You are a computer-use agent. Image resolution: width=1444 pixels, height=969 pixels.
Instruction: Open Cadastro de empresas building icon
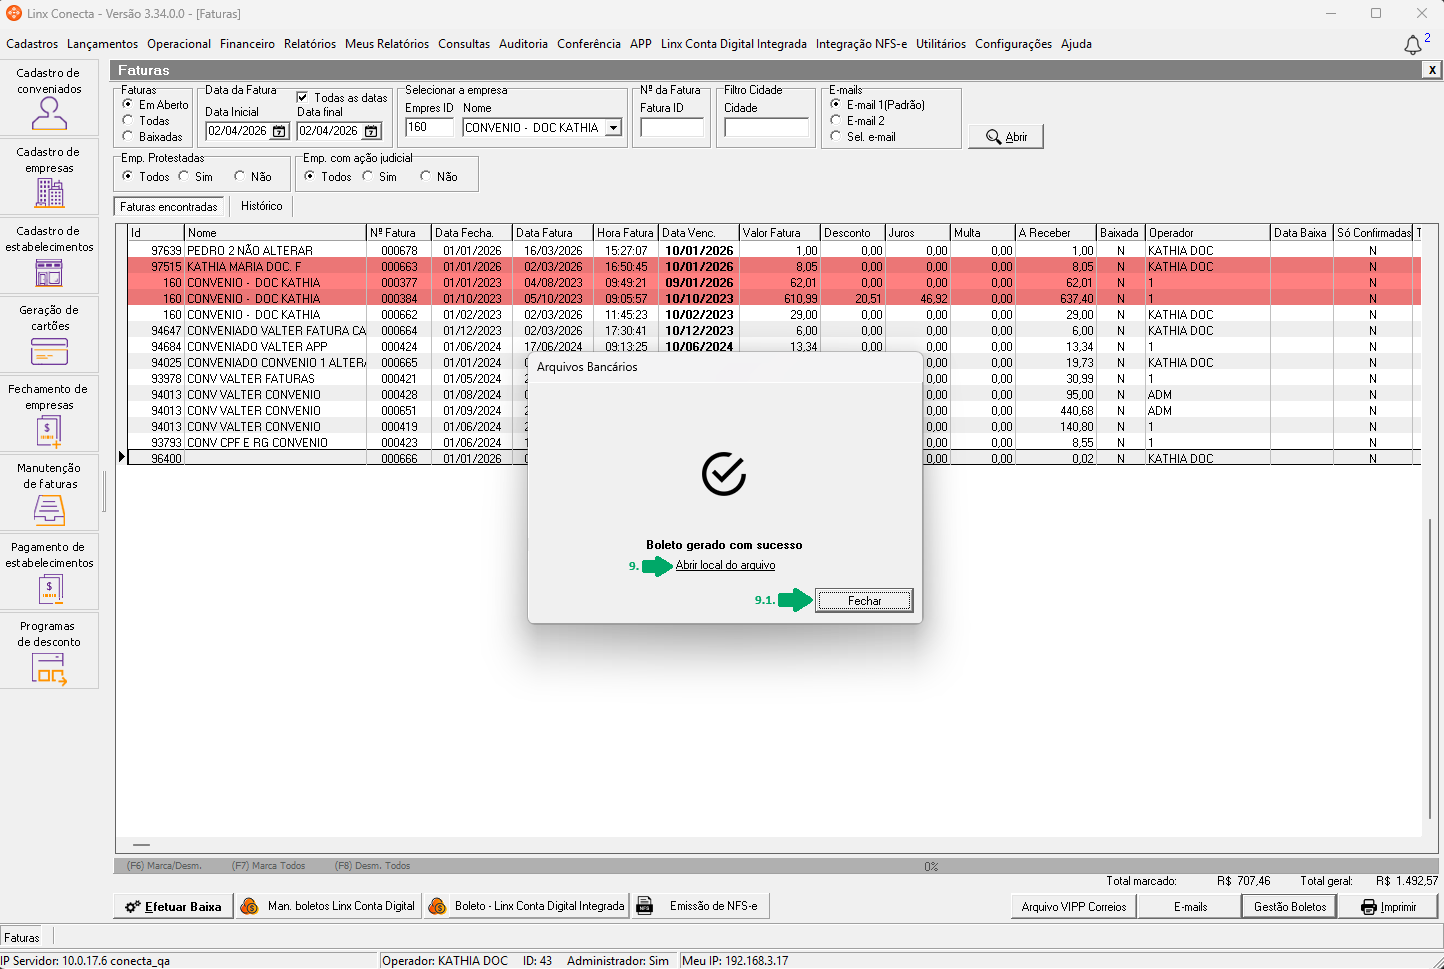[49, 192]
